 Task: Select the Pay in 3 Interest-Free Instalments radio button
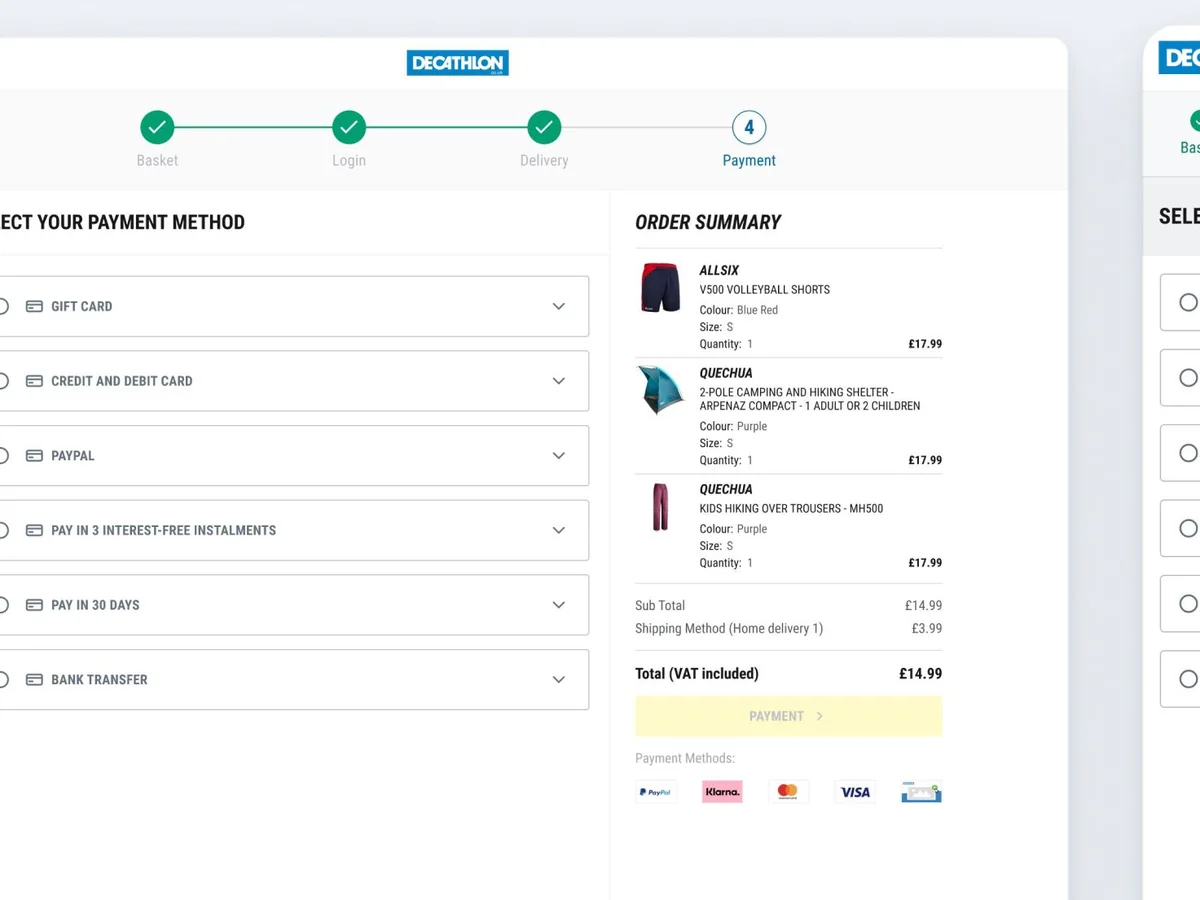(x=2, y=530)
